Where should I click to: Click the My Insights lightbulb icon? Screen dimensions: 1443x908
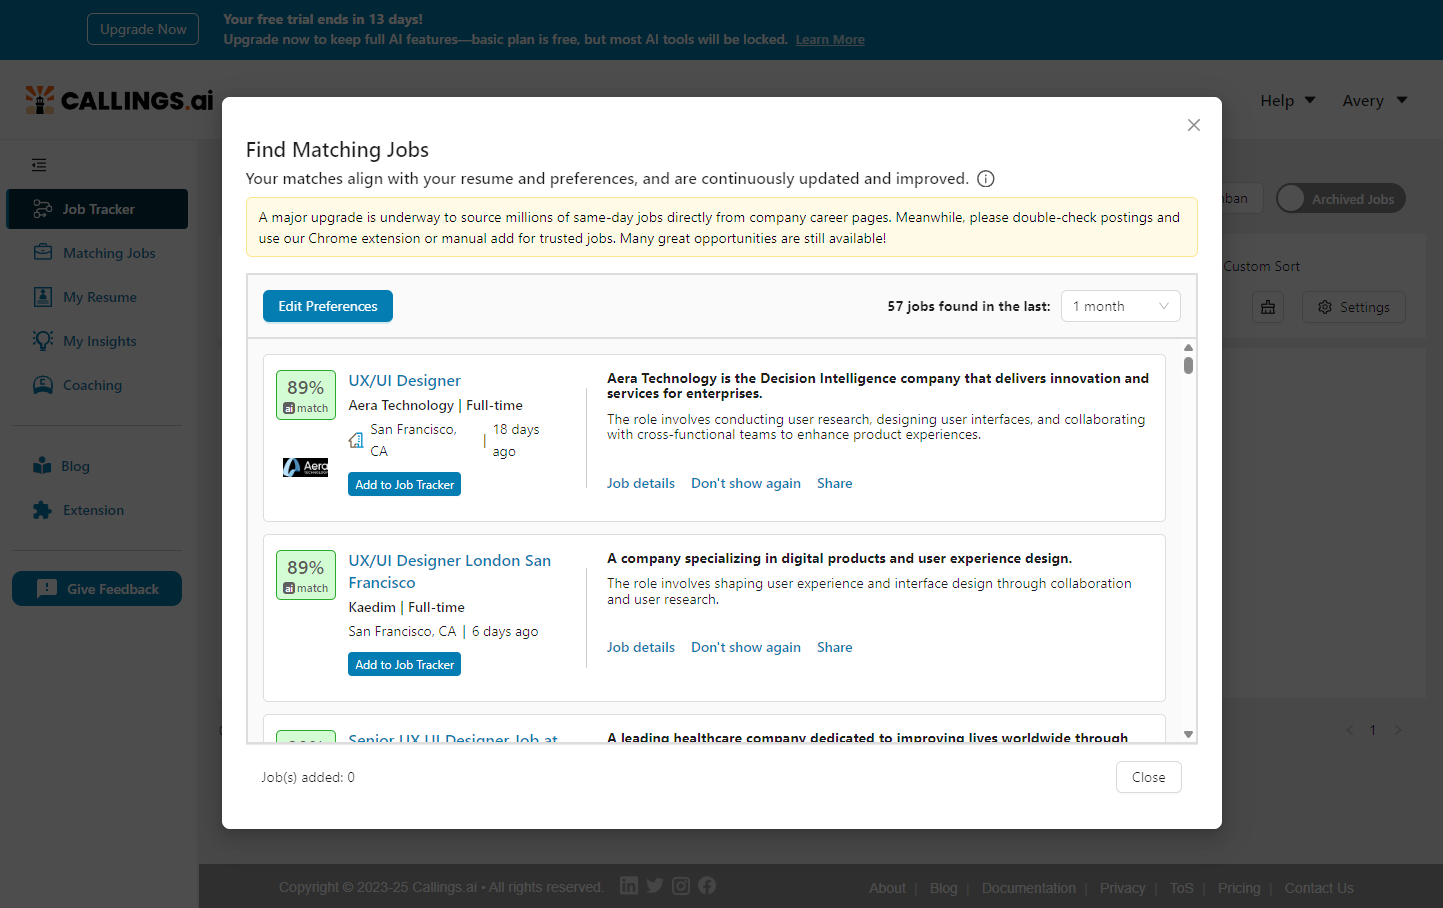42,340
